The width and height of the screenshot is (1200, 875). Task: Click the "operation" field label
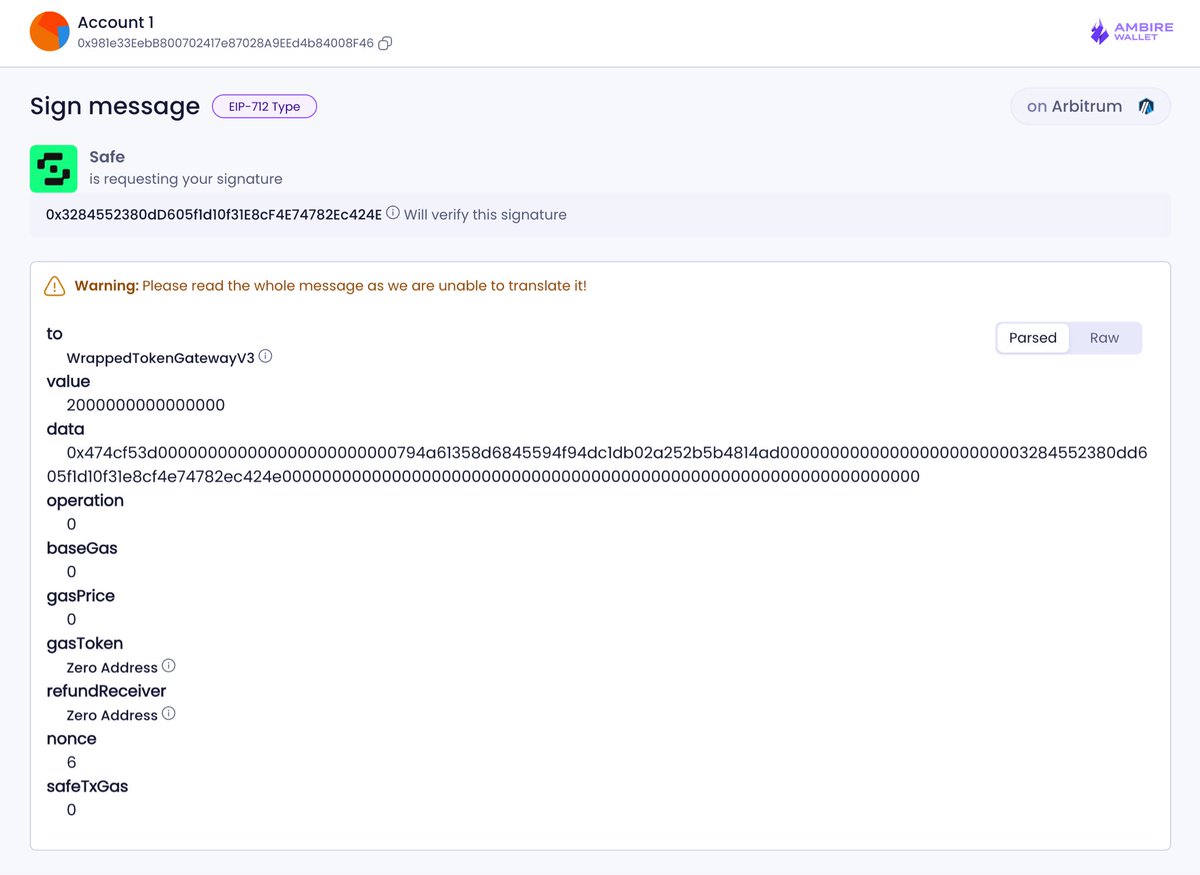(x=85, y=500)
